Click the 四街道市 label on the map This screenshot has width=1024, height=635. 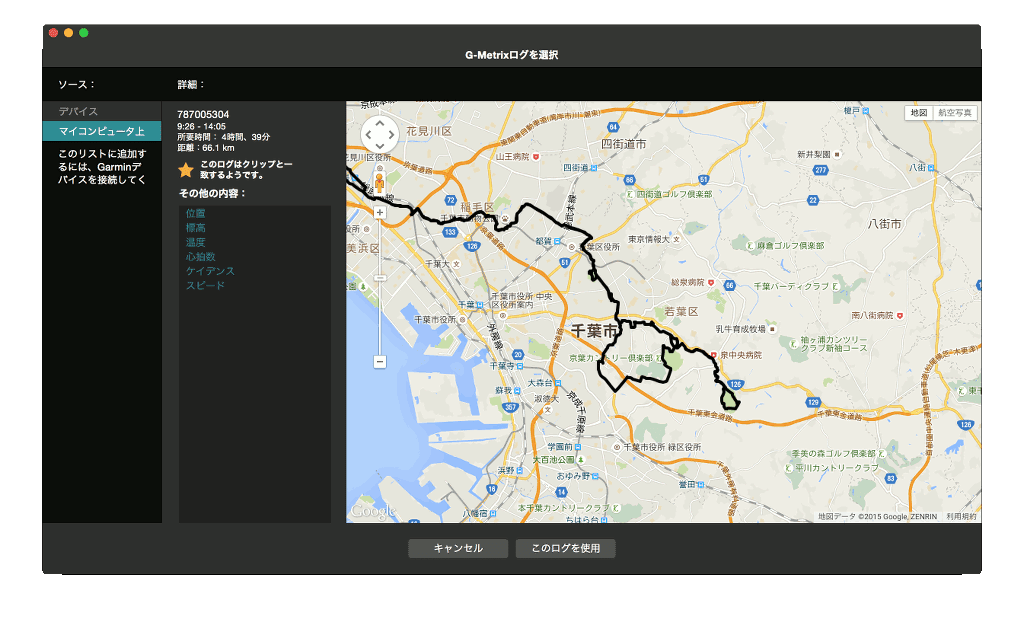624,144
